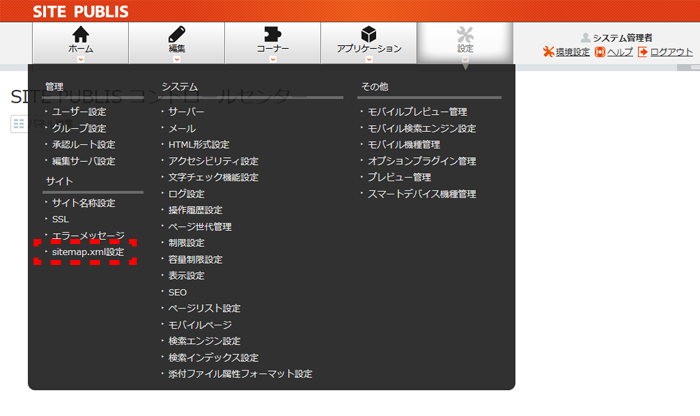Expand the dropdown arrow under コーナー
Screen dimensions: 700x416
pos(273,59)
